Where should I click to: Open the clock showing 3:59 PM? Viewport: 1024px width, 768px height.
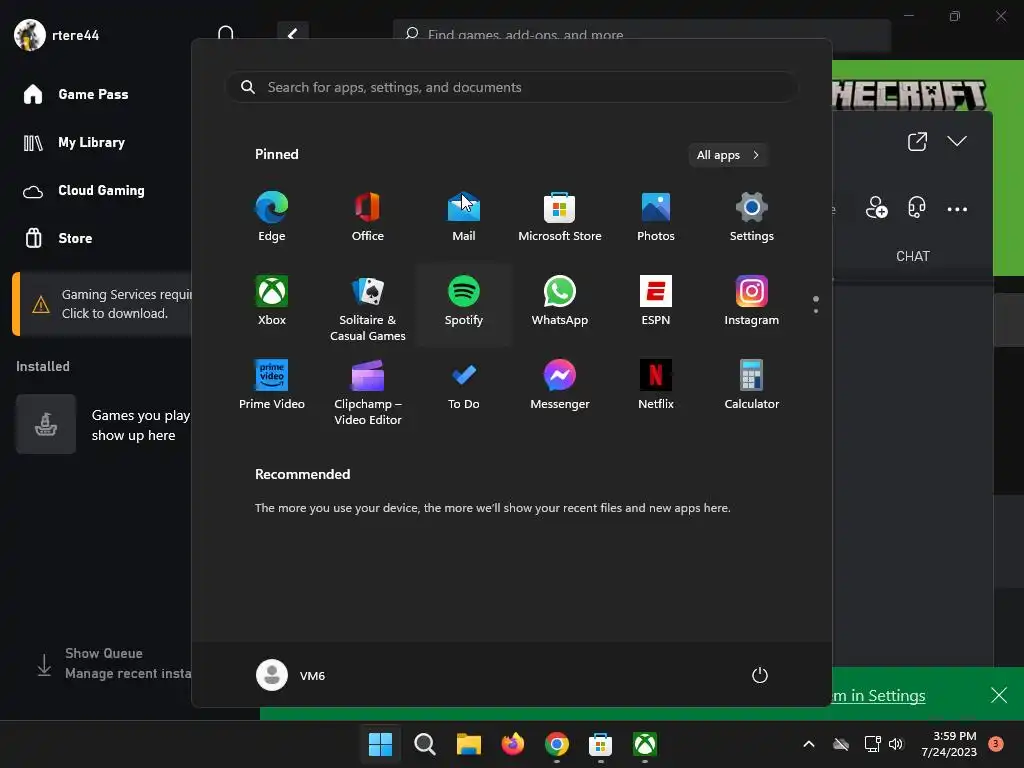pos(949,744)
